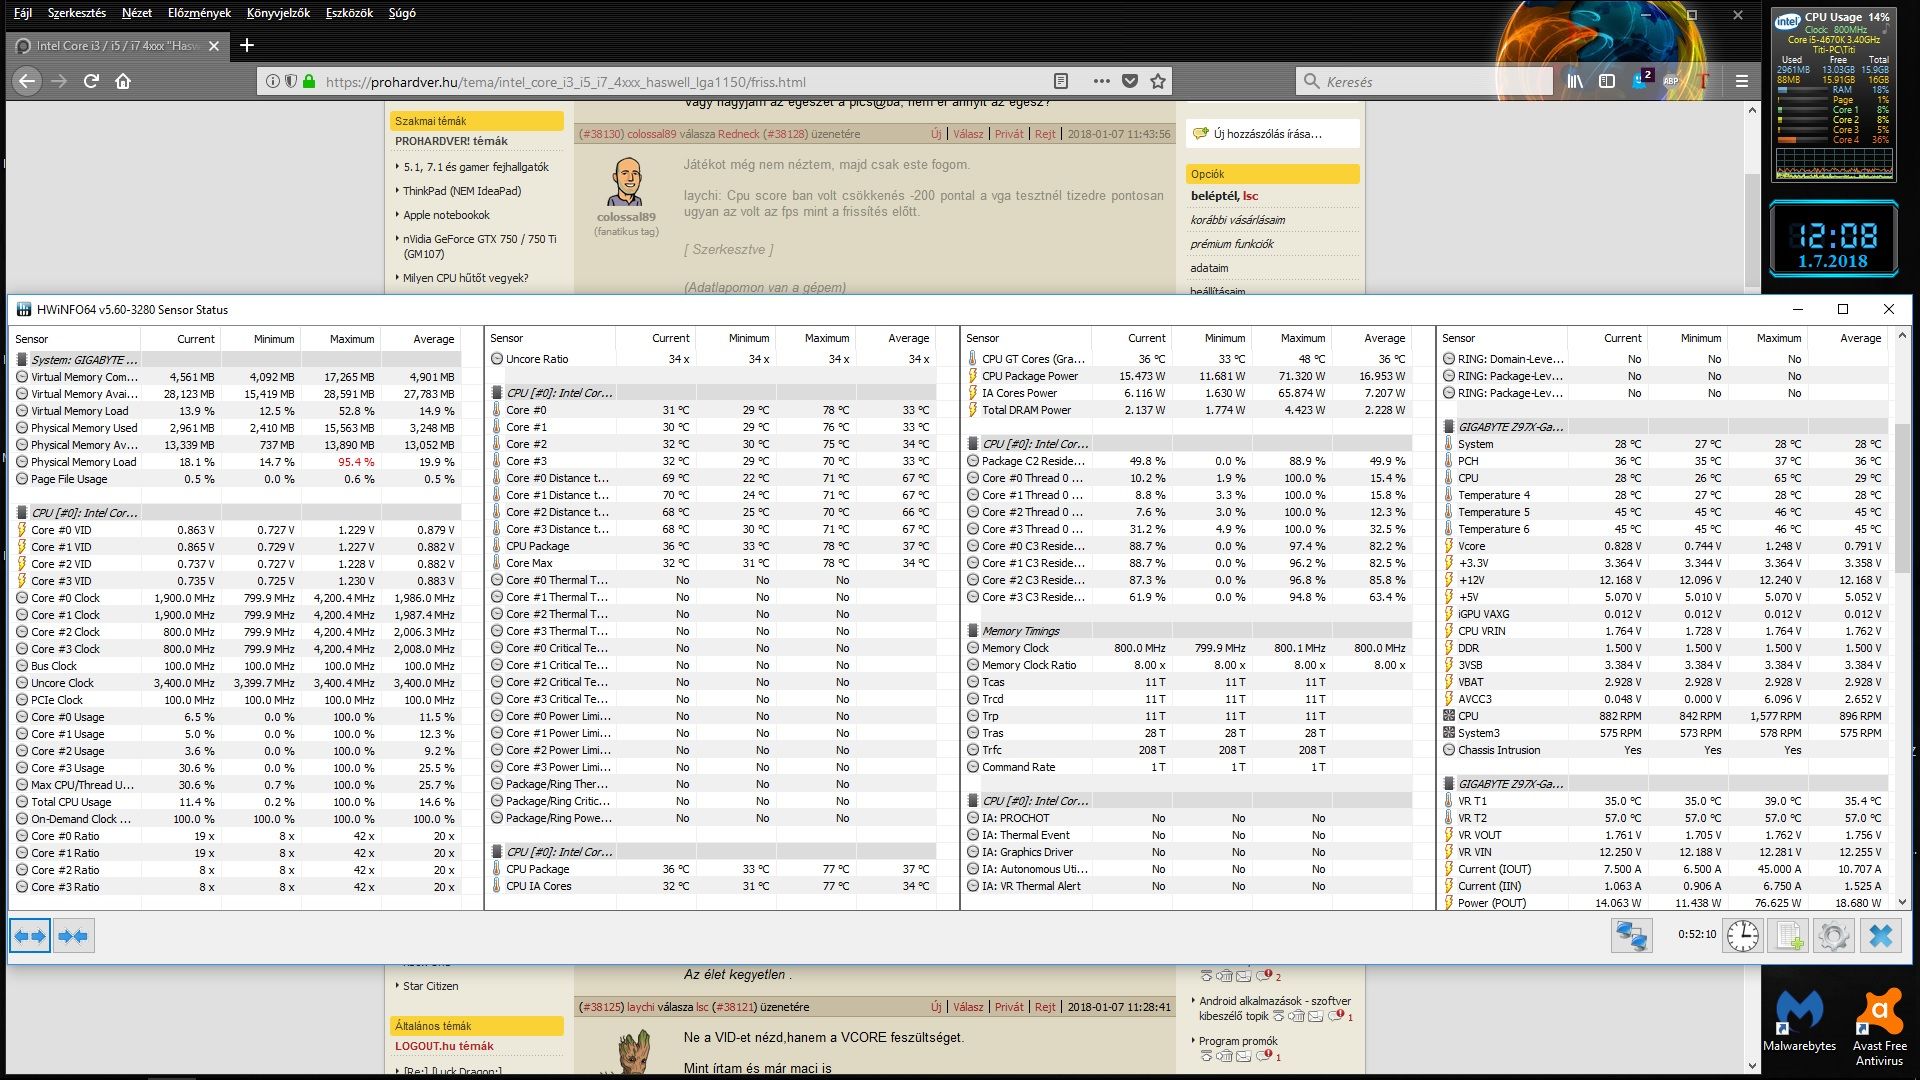Click the HWiNFO expand columns arrows button

pyautogui.click(x=30, y=936)
